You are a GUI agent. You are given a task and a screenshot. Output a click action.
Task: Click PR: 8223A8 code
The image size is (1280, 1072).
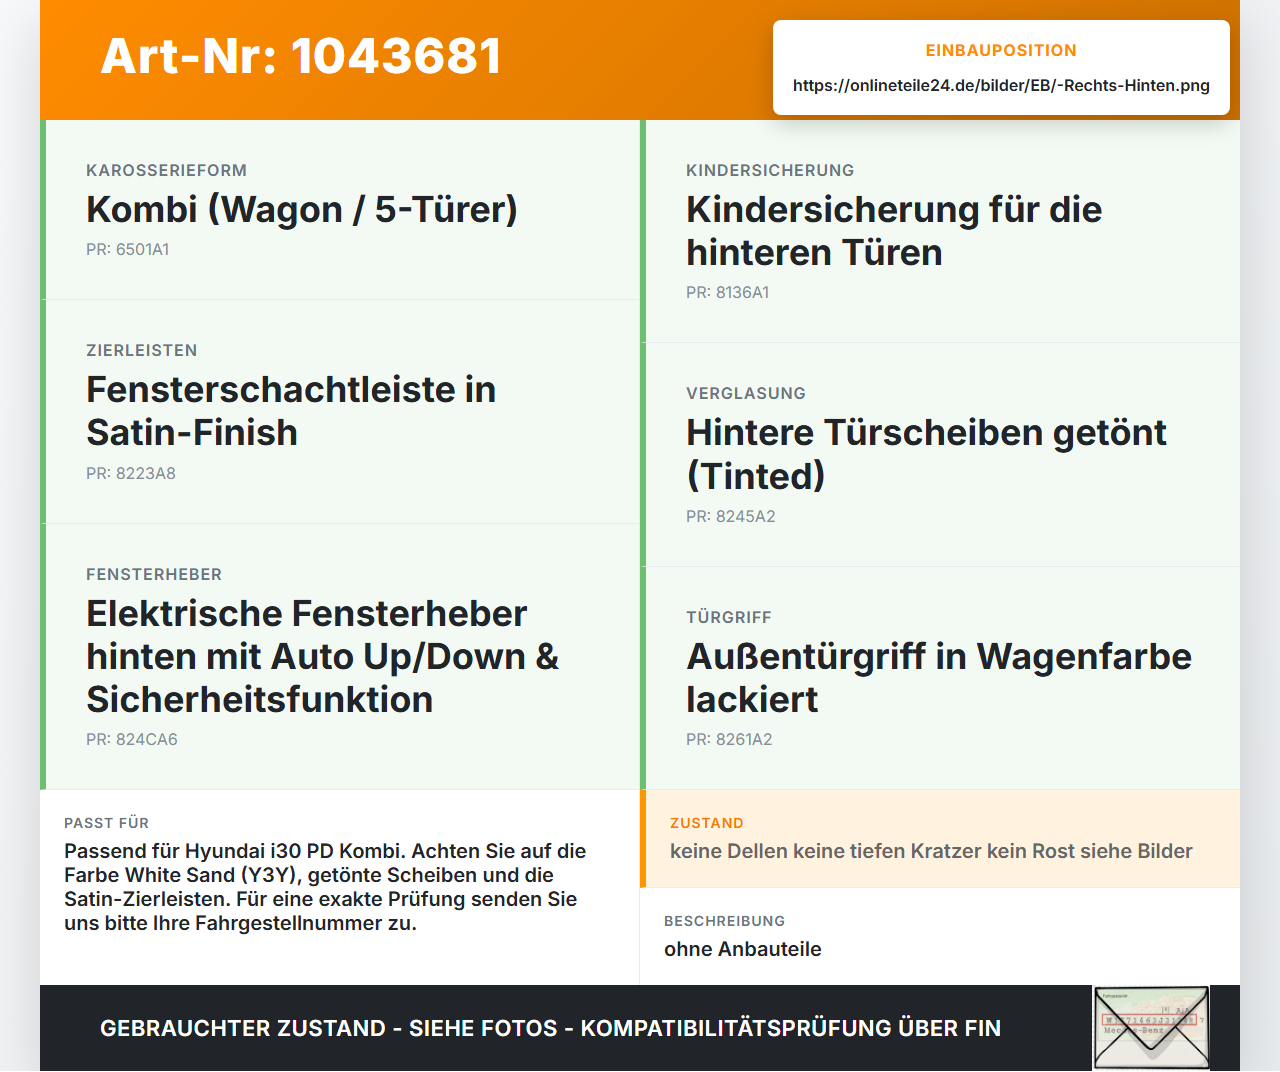(131, 473)
